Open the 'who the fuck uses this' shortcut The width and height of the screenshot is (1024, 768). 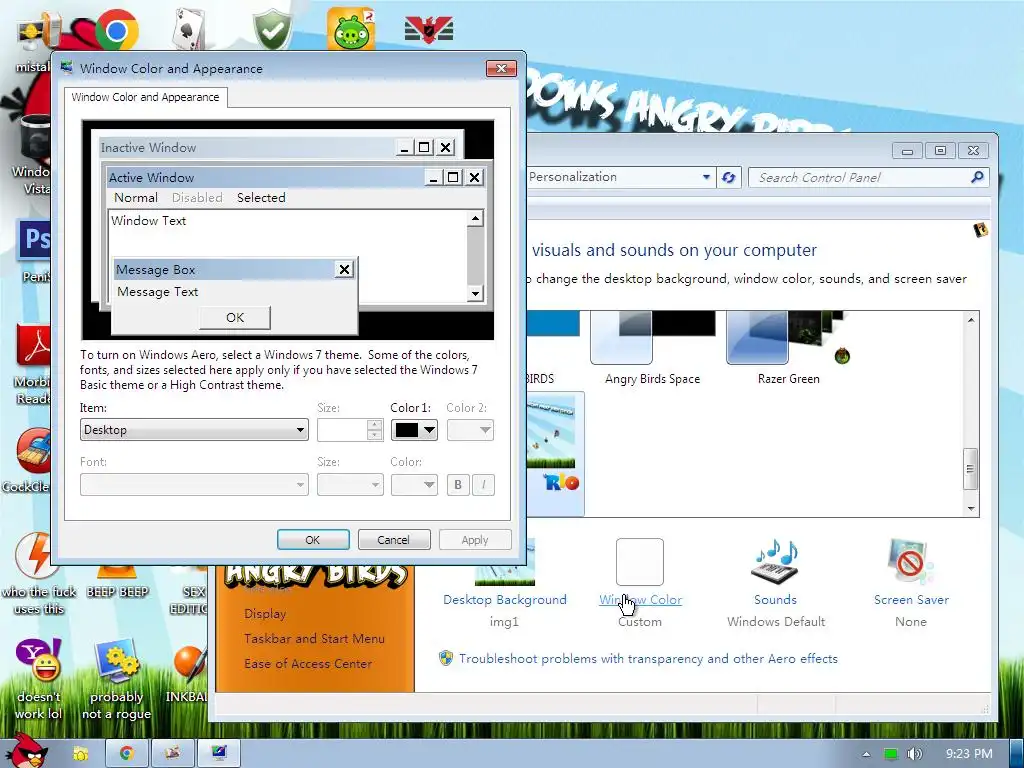(37, 556)
